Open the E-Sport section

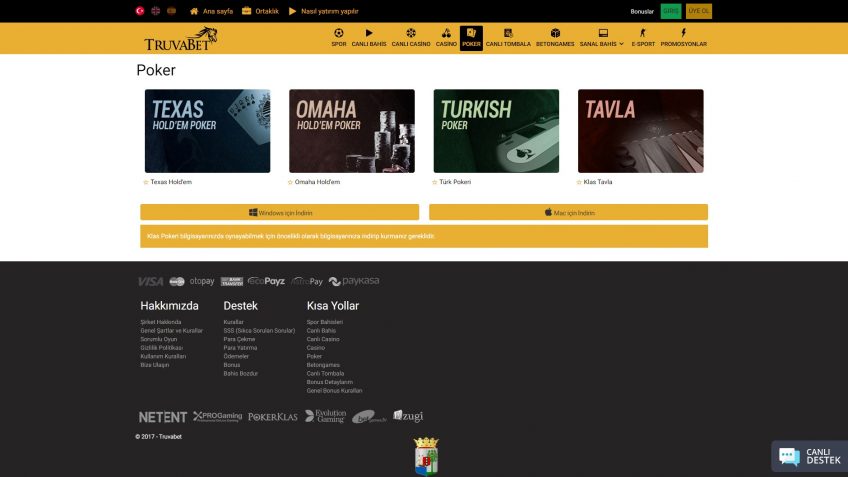(x=643, y=38)
